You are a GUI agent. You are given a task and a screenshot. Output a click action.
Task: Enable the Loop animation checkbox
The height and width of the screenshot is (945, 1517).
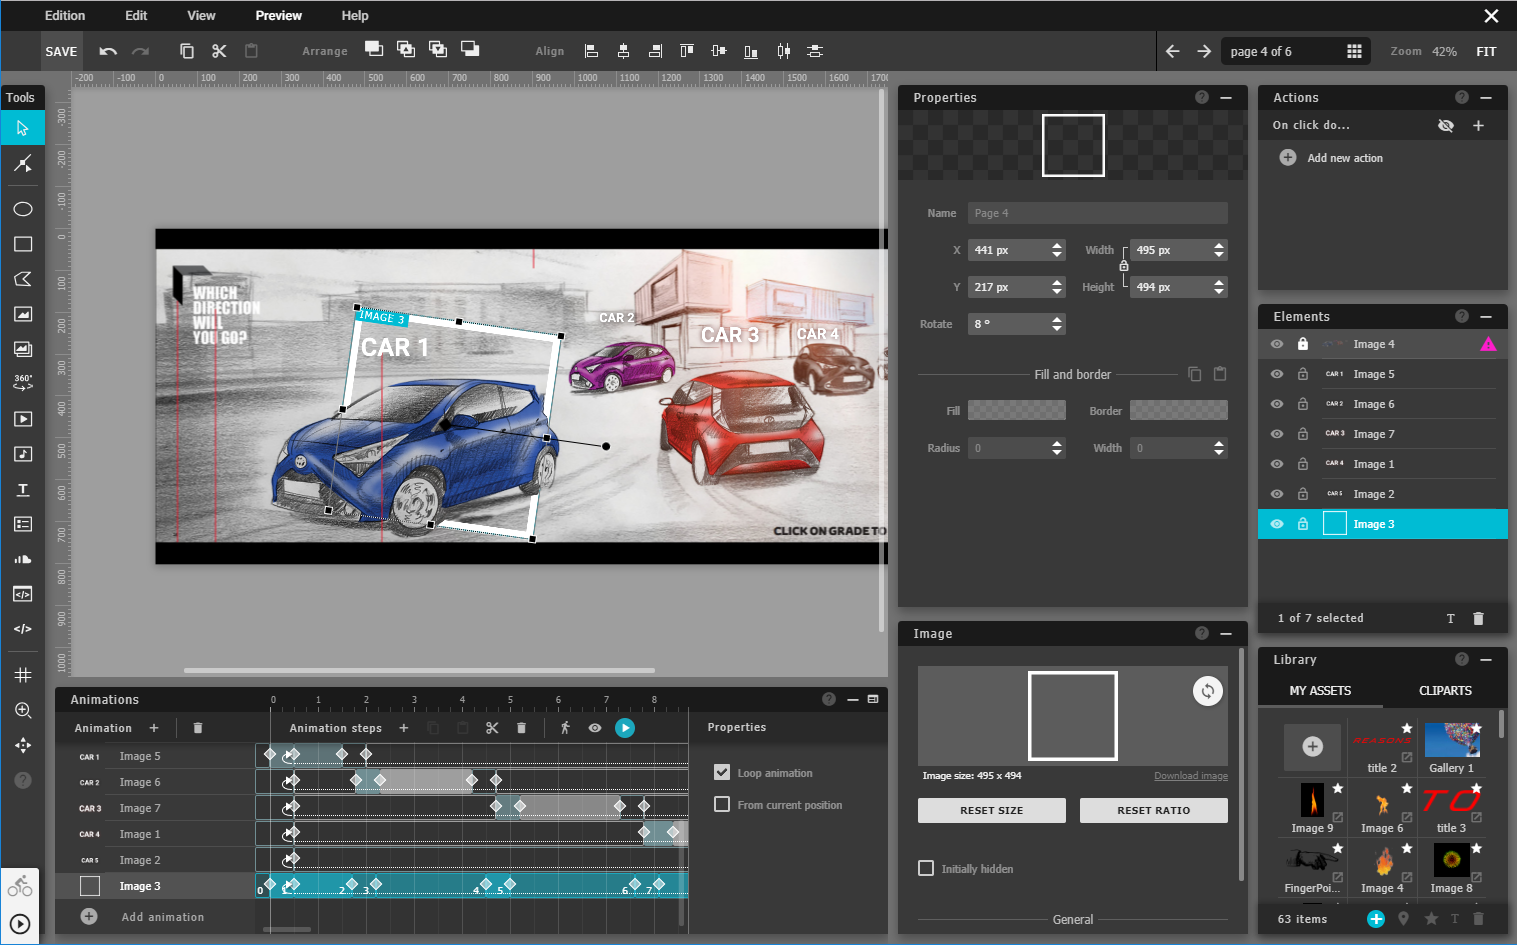722,772
